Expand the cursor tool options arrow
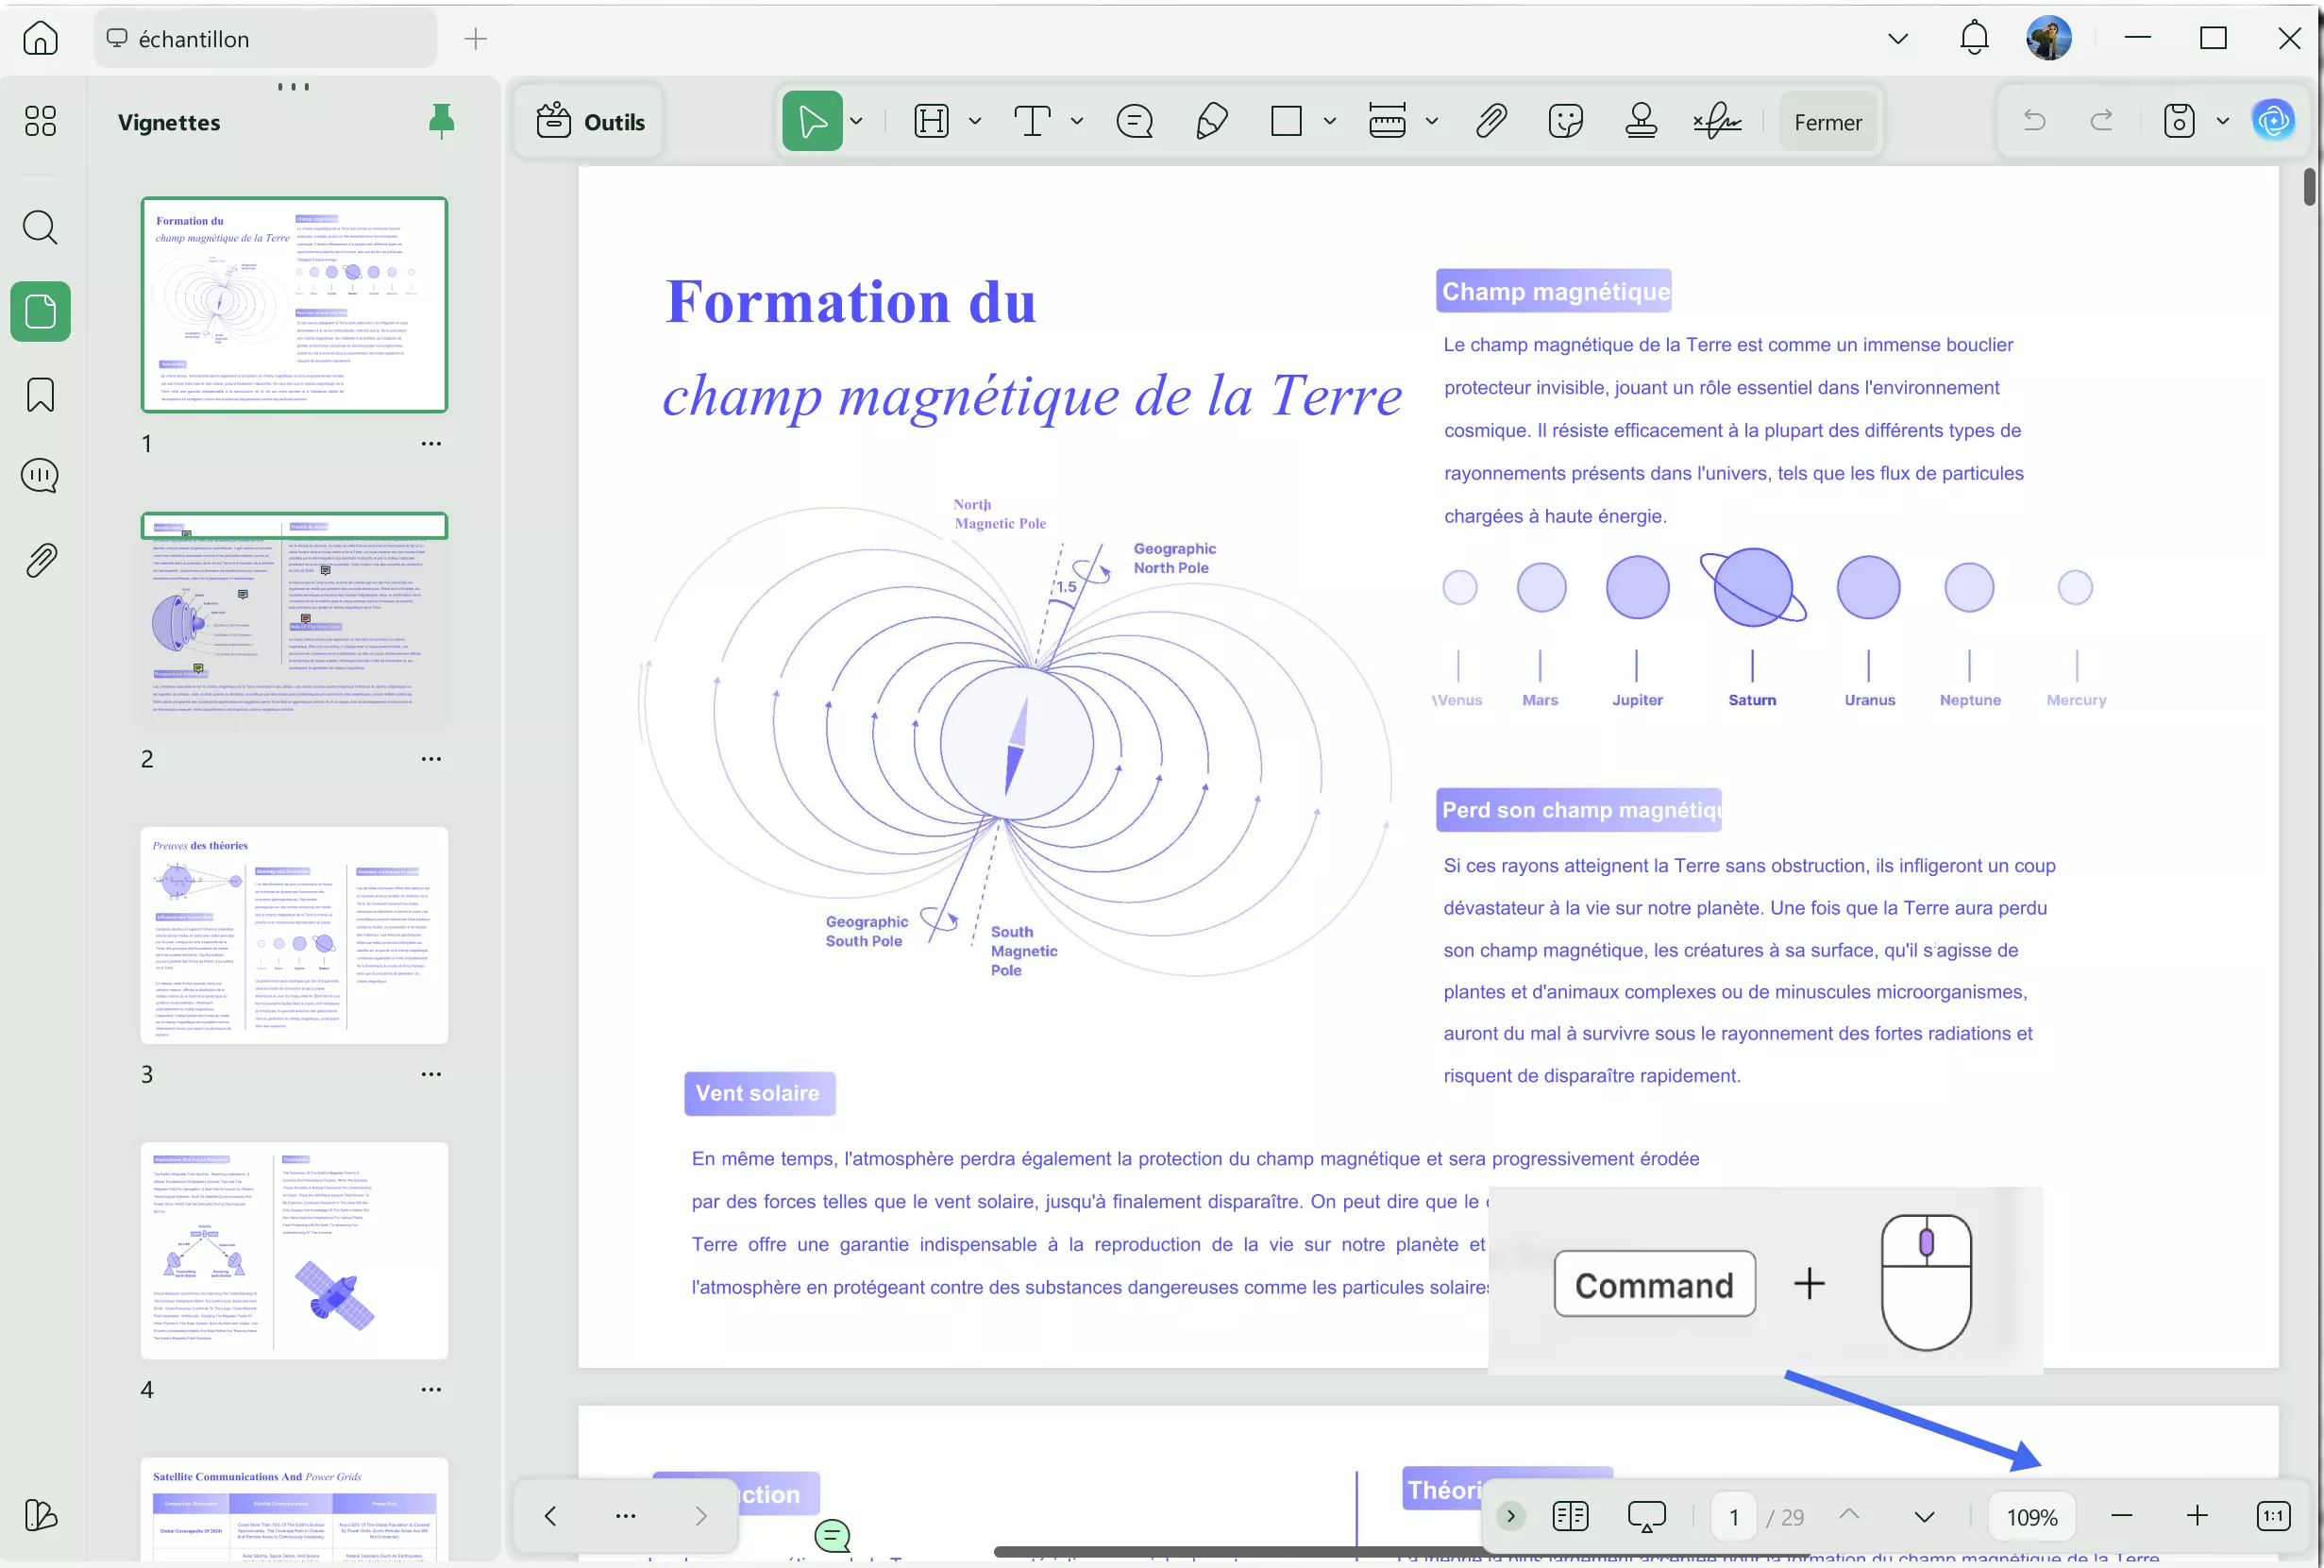 tap(856, 122)
